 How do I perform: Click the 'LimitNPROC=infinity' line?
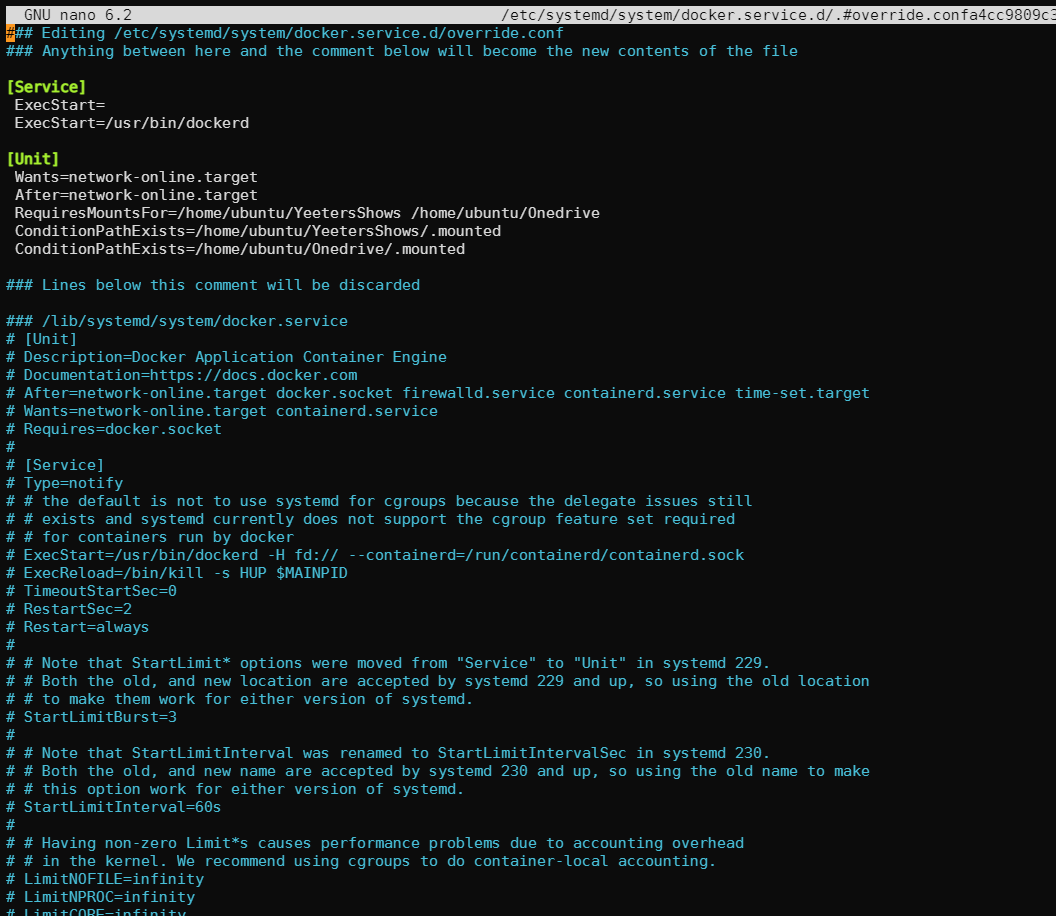coord(100,897)
